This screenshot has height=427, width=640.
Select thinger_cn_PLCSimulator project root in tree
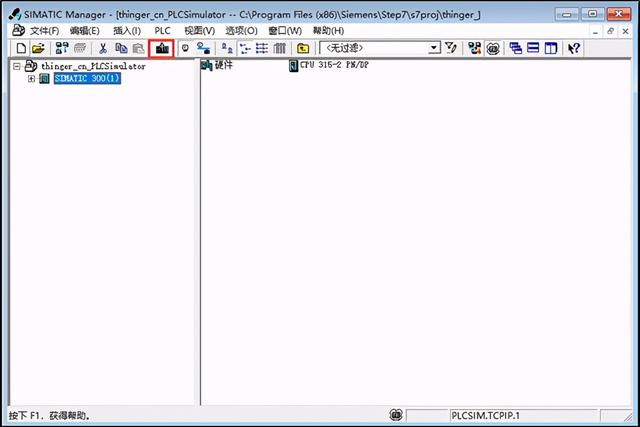(x=92, y=66)
